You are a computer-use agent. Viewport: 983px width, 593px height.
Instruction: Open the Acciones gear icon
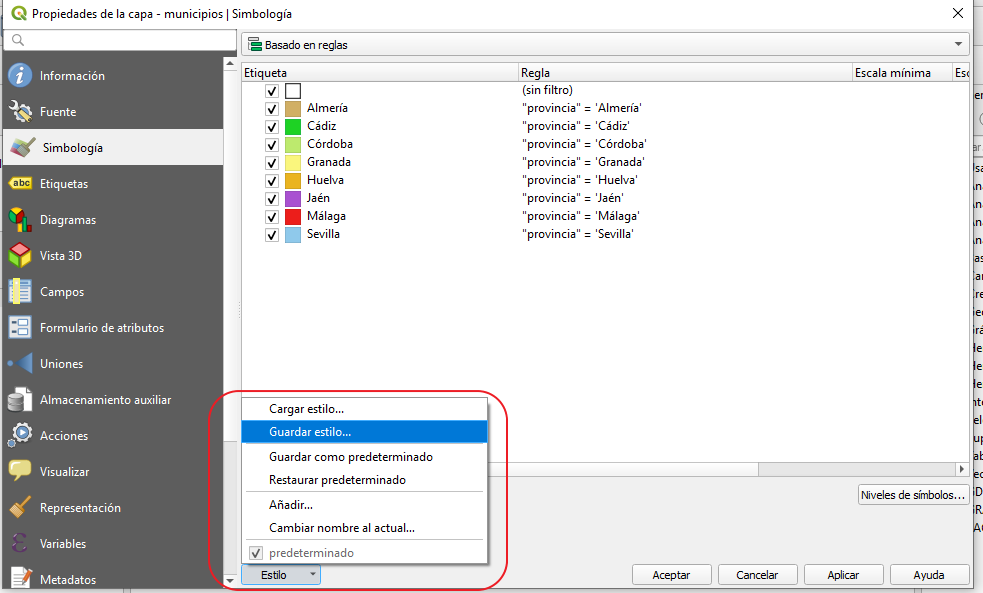20,435
